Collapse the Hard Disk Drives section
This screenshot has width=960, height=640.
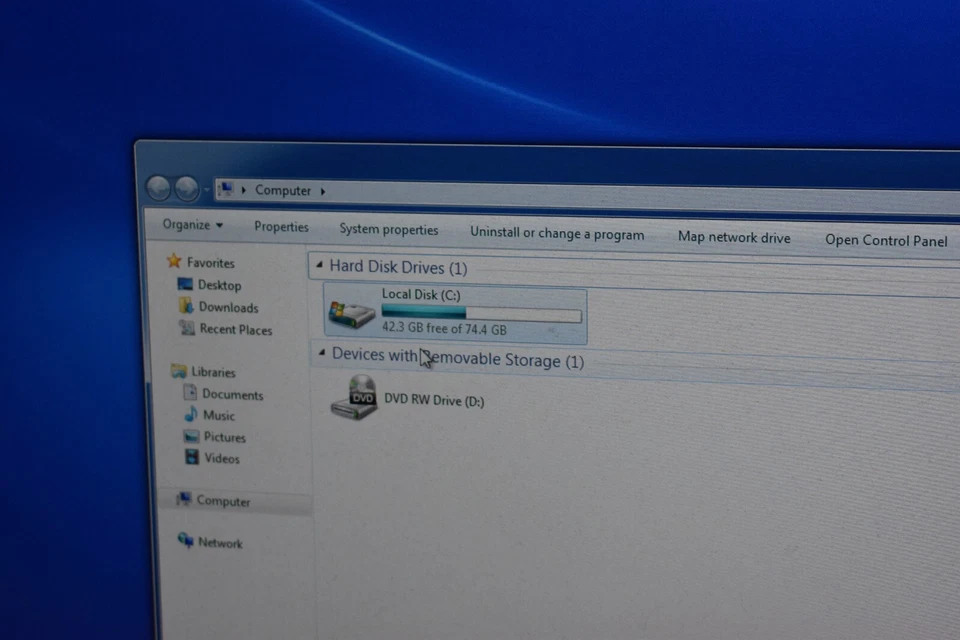(320, 265)
